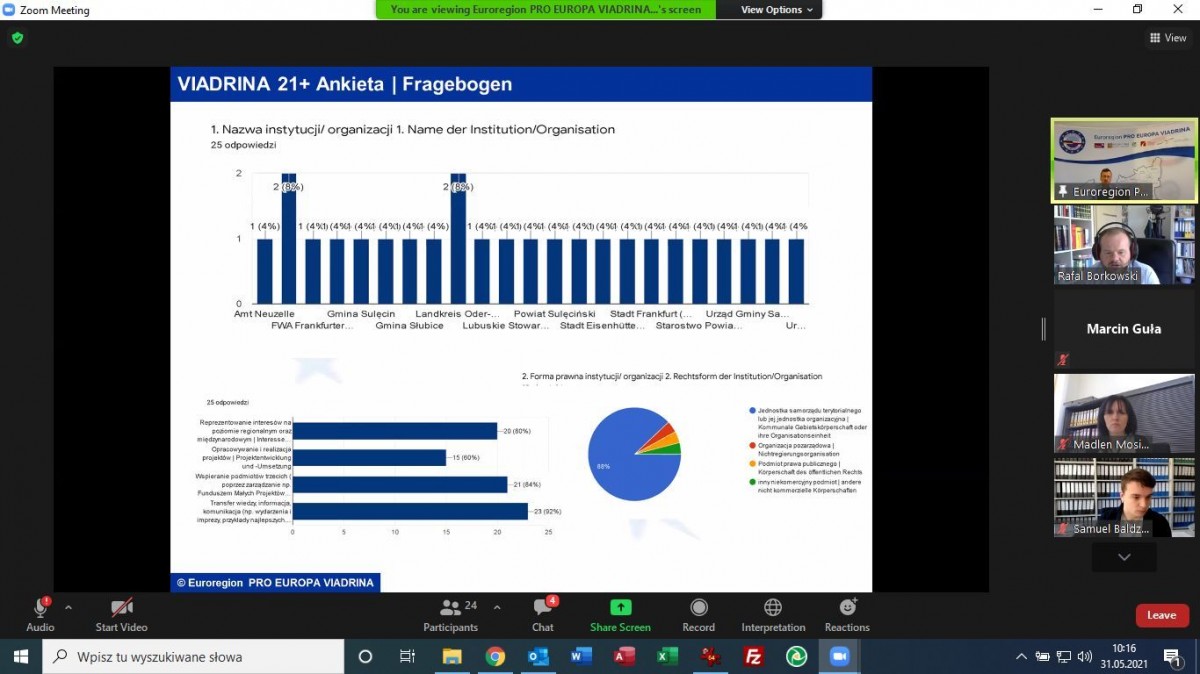Open File Explorer from the taskbar

(452, 657)
